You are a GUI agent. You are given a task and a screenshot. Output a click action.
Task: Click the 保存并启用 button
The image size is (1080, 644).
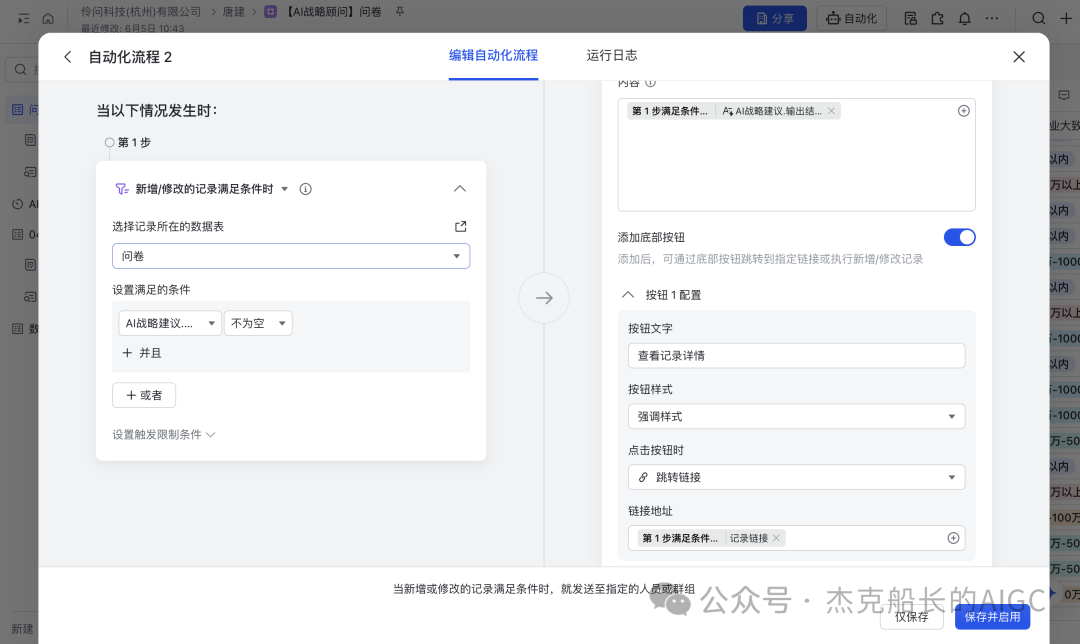(x=992, y=616)
